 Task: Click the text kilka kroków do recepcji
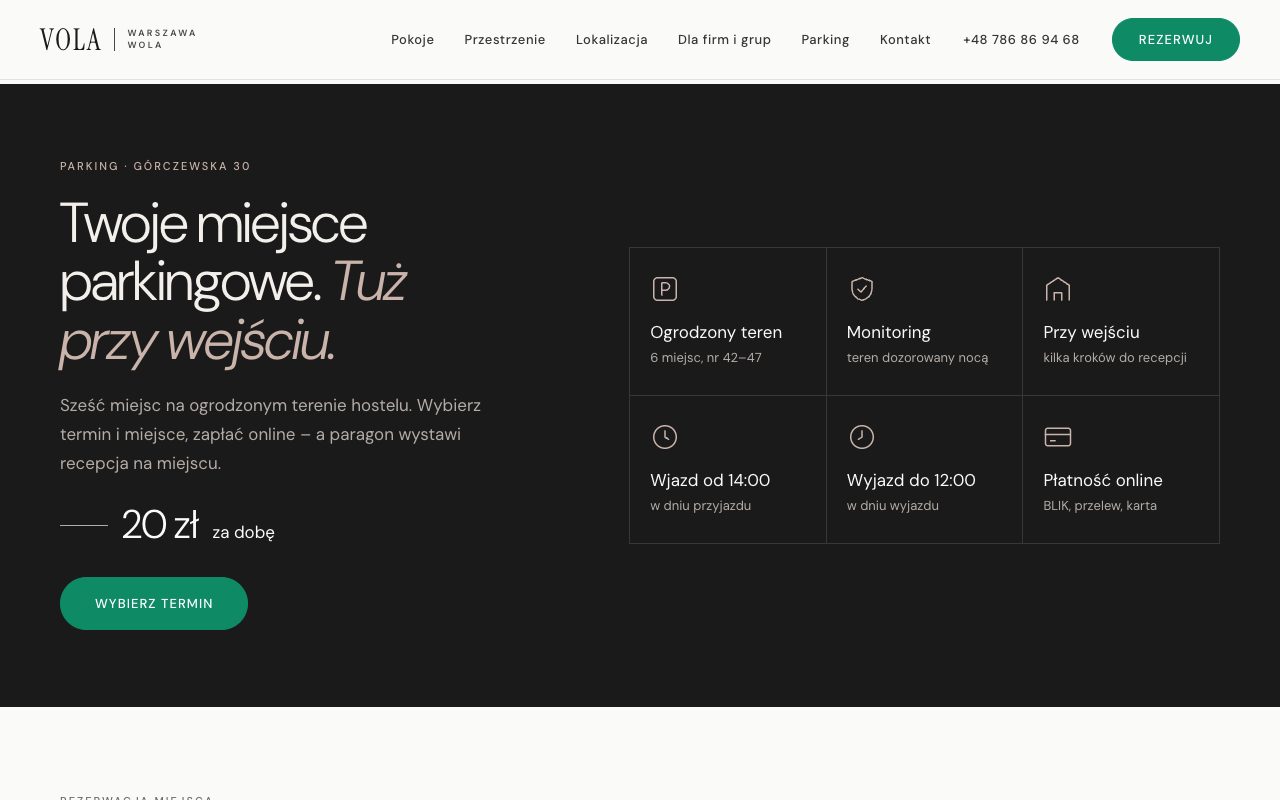click(1115, 358)
